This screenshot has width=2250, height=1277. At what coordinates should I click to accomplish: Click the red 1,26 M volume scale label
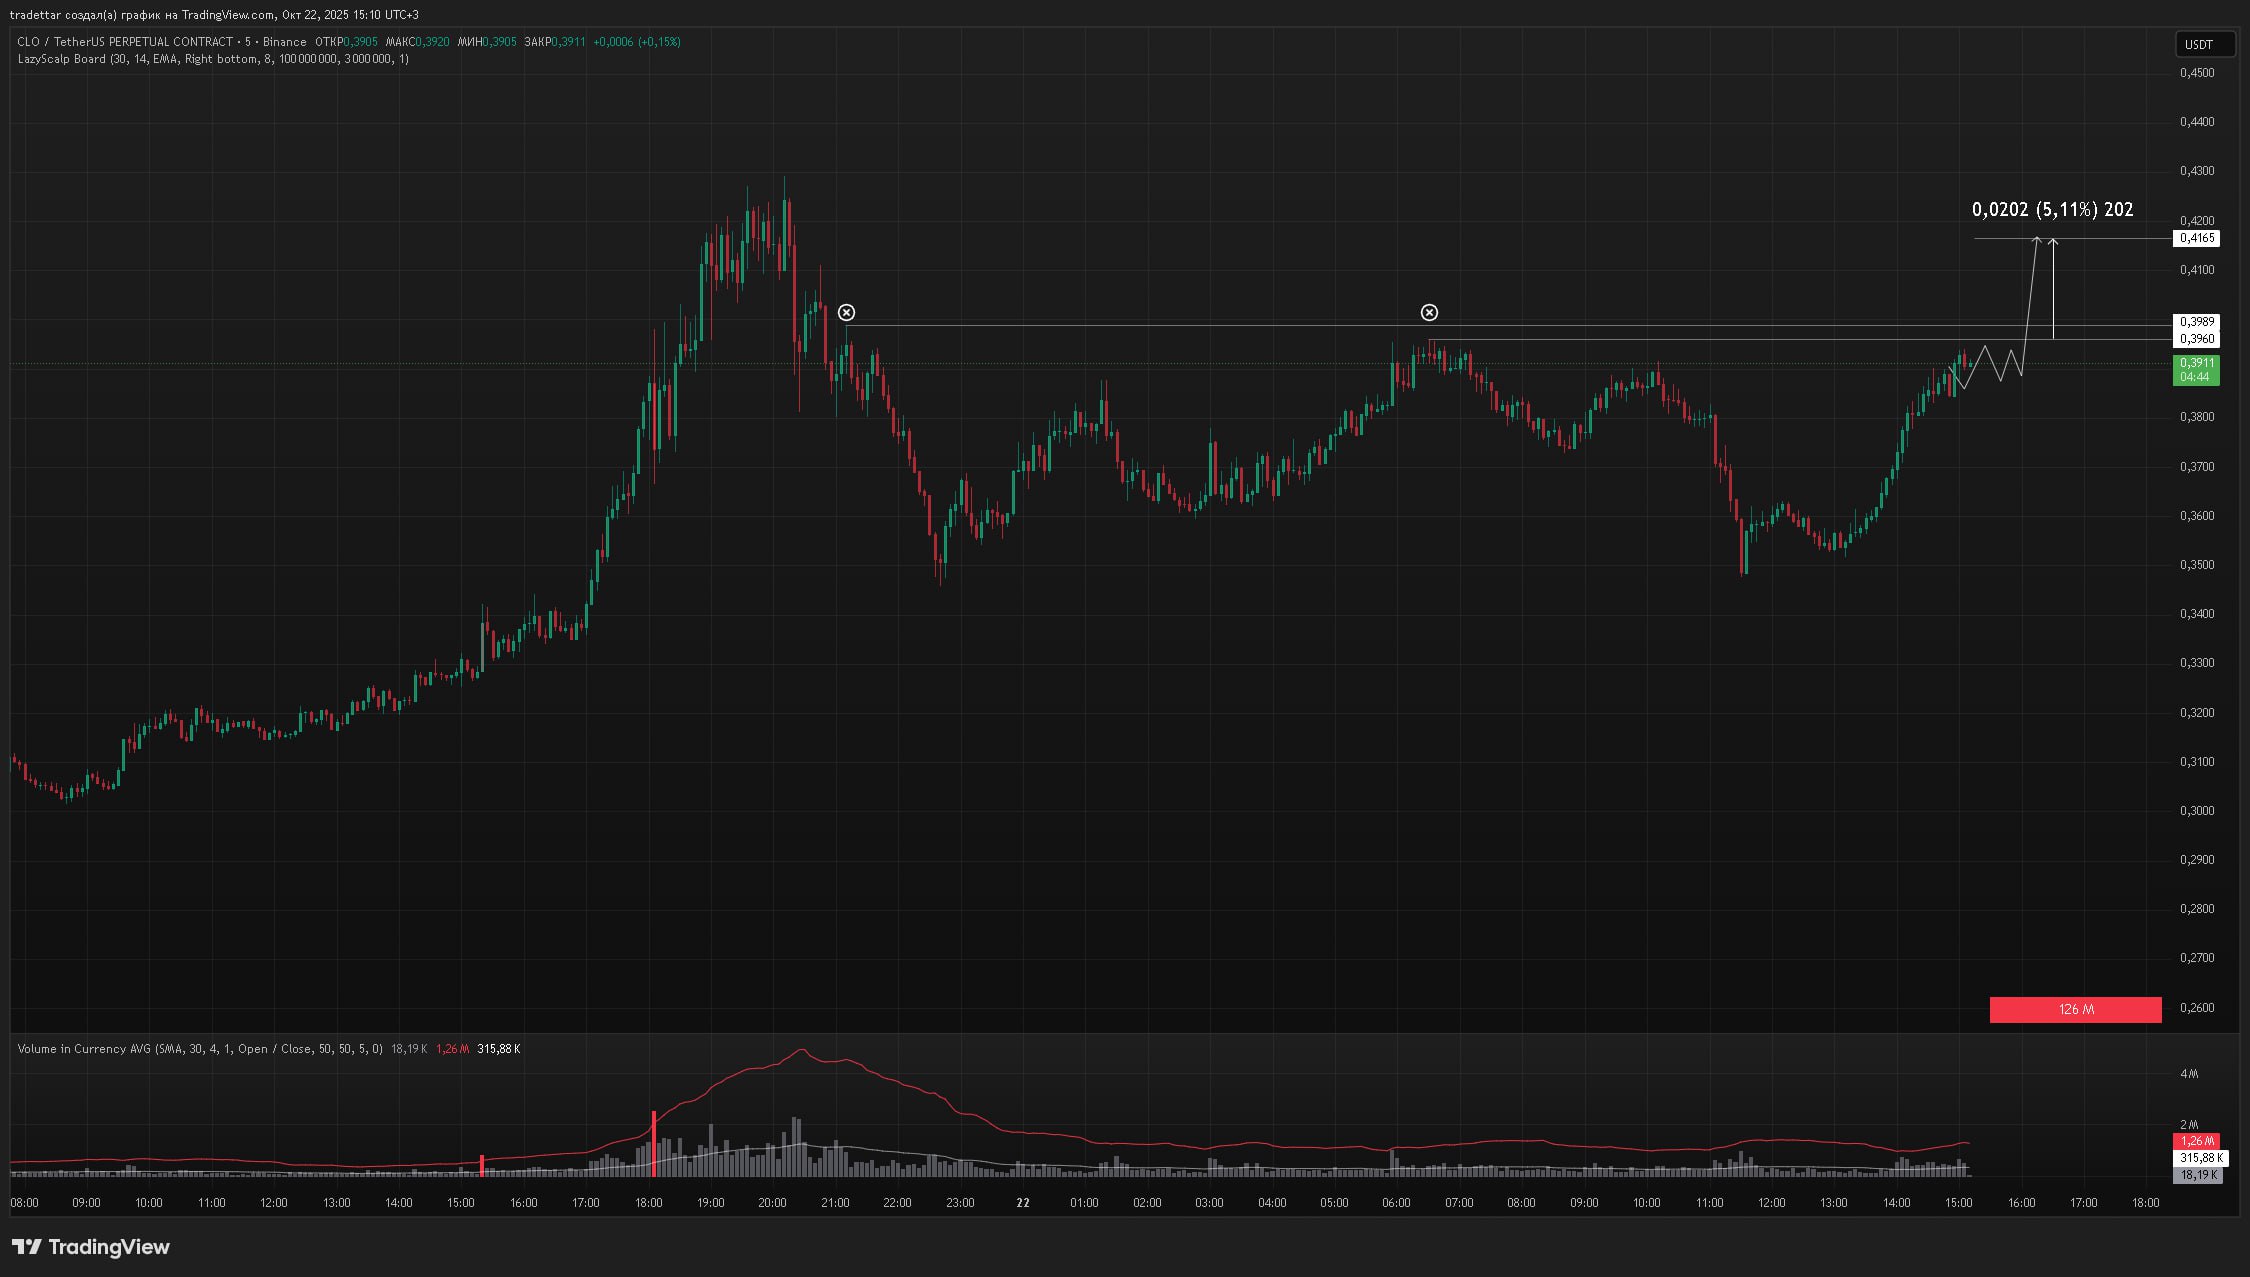(2196, 1141)
